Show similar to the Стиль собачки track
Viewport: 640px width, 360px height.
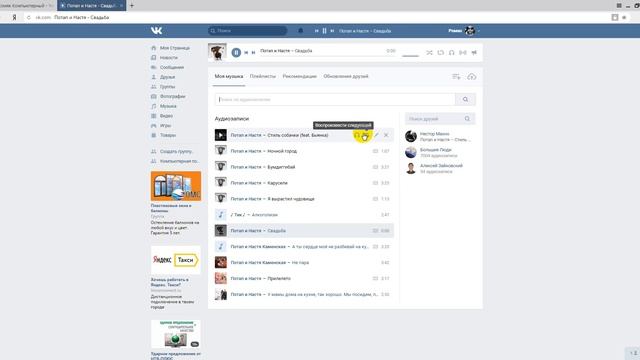(x=357, y=135)
